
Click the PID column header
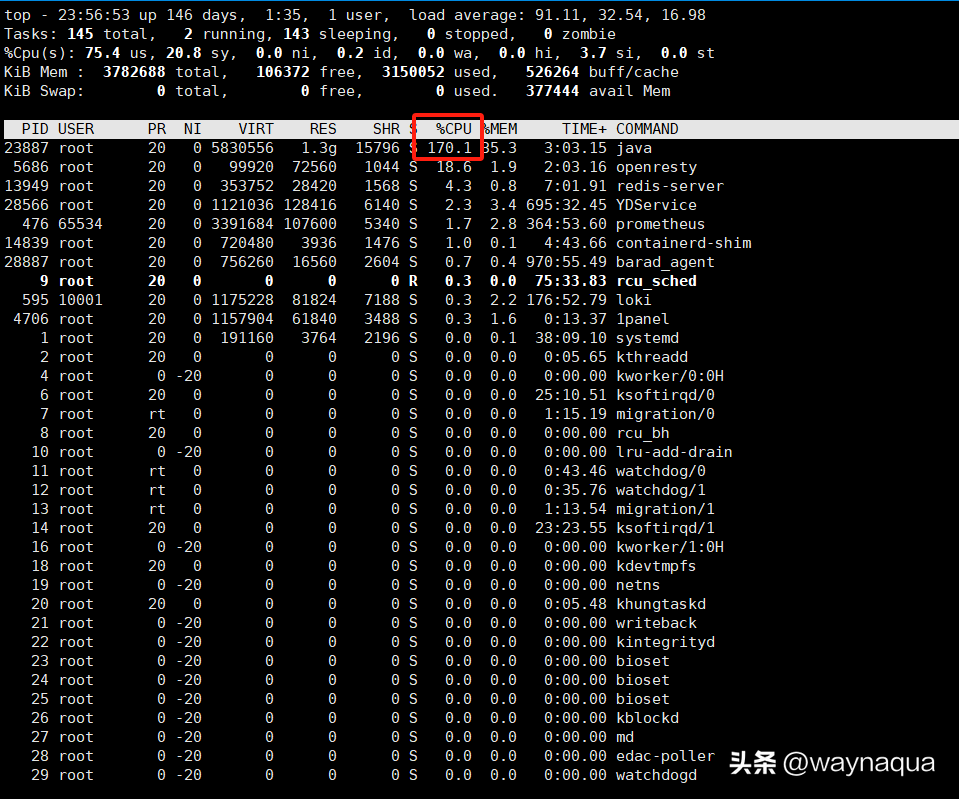point(35,129)
